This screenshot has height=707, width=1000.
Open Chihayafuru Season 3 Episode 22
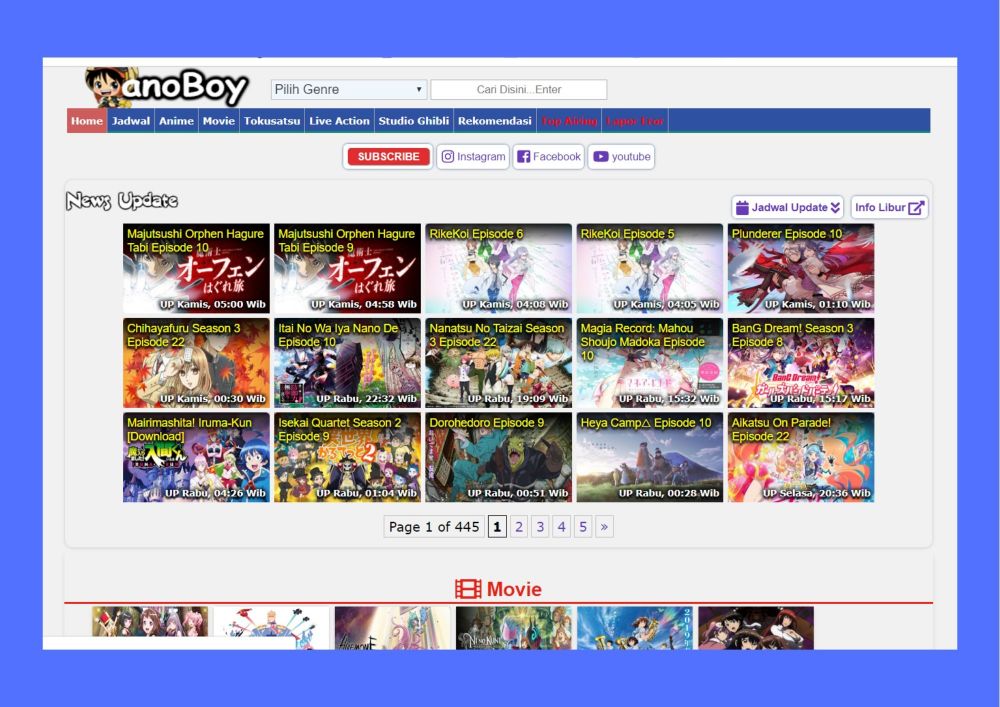tap(196, 363)
